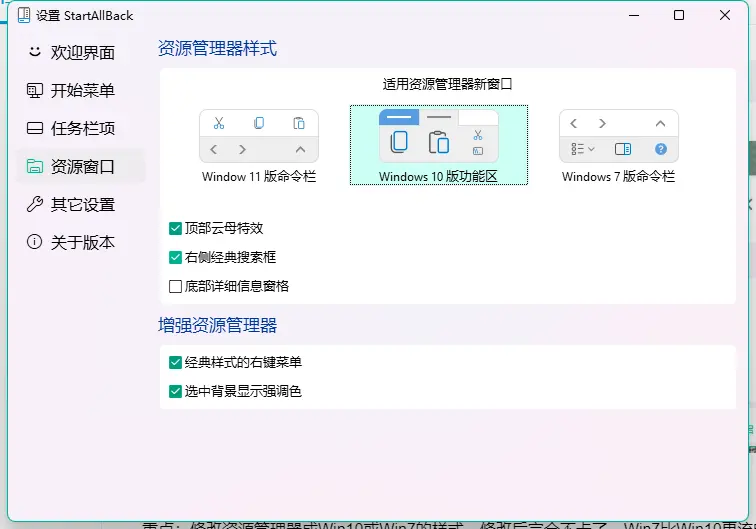Uncheck 顶部云母特效 checkbox
The width and height of the screenshot is (756, 529).
coord(175,228)
